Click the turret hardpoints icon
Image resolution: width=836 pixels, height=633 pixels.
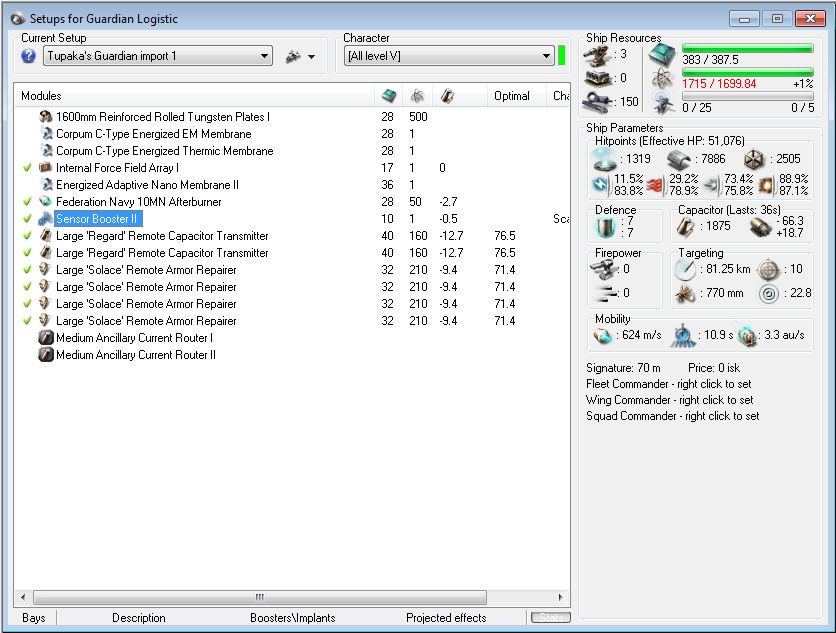tap(597, 55)
